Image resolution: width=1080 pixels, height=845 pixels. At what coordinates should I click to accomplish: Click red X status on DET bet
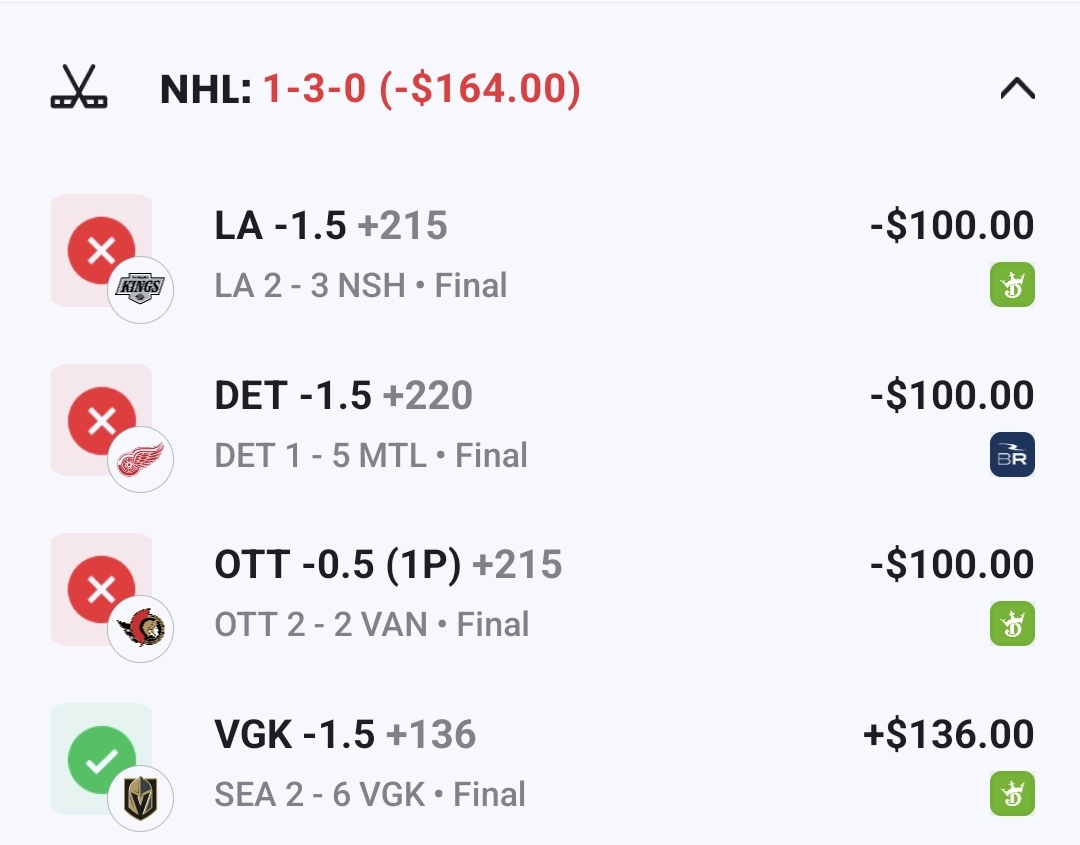click(x=101, y=420)
